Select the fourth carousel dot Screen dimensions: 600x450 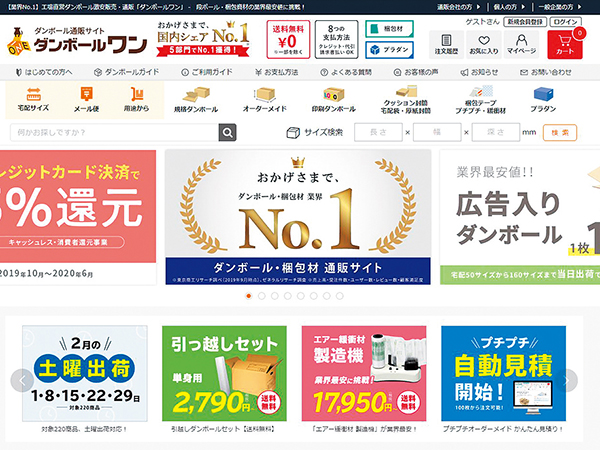[288, 296]
